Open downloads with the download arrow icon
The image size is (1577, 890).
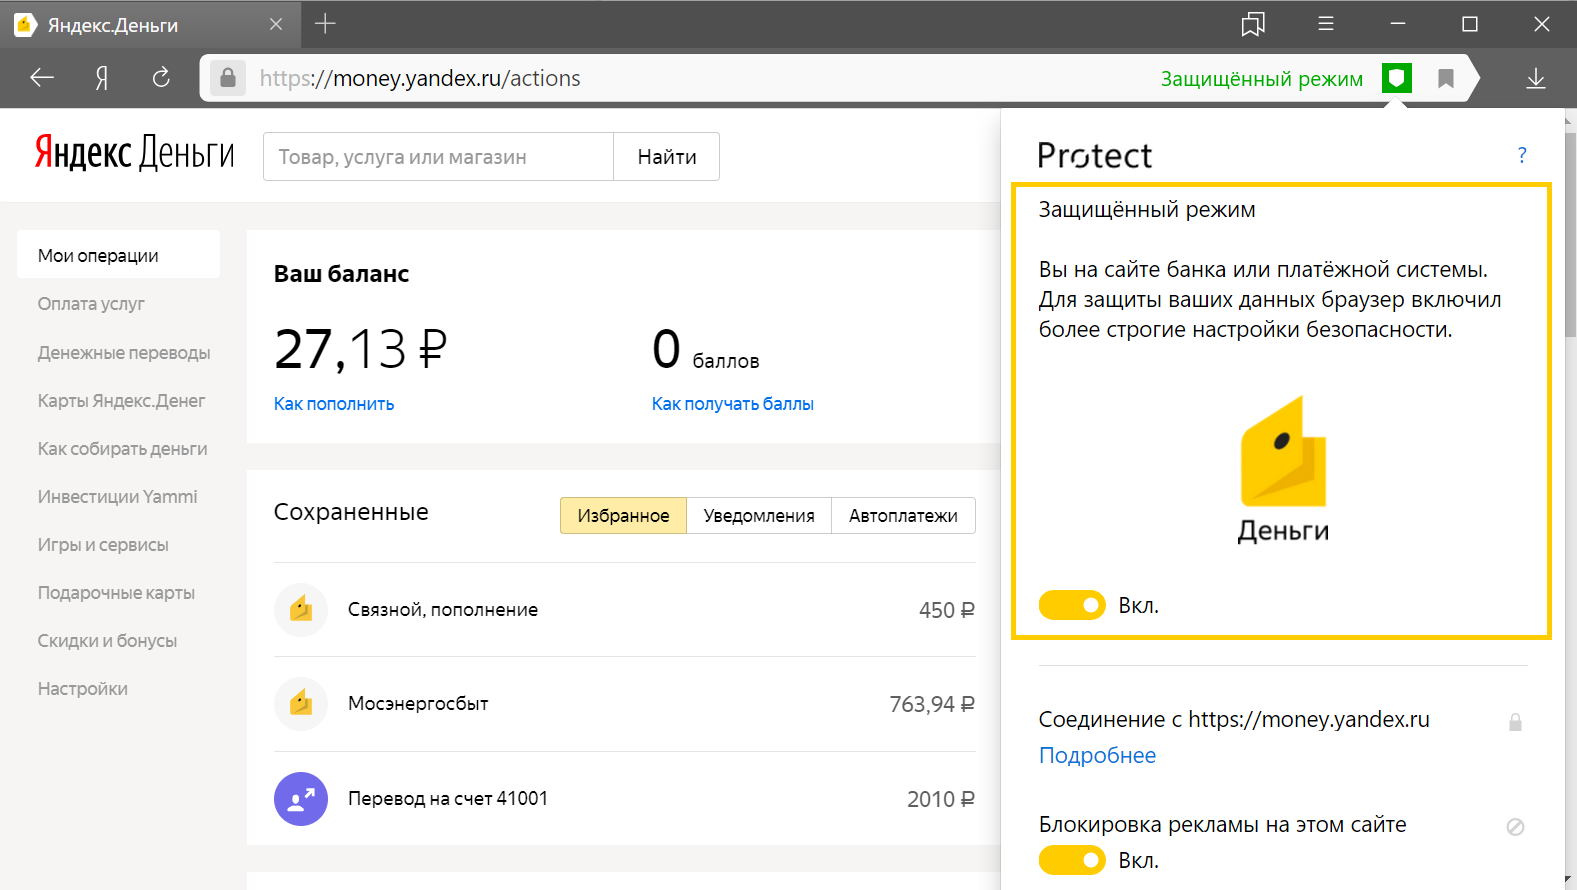click(x=1536, y=78)
